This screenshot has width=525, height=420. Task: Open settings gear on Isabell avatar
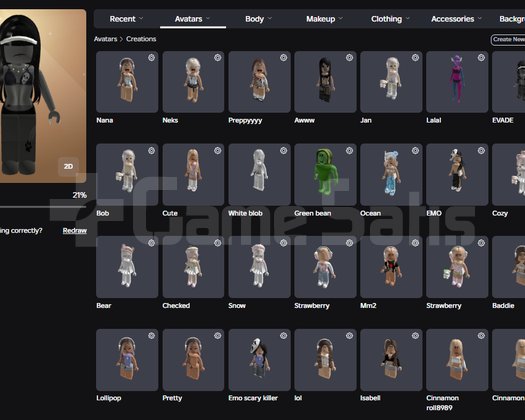coord(415,336)
